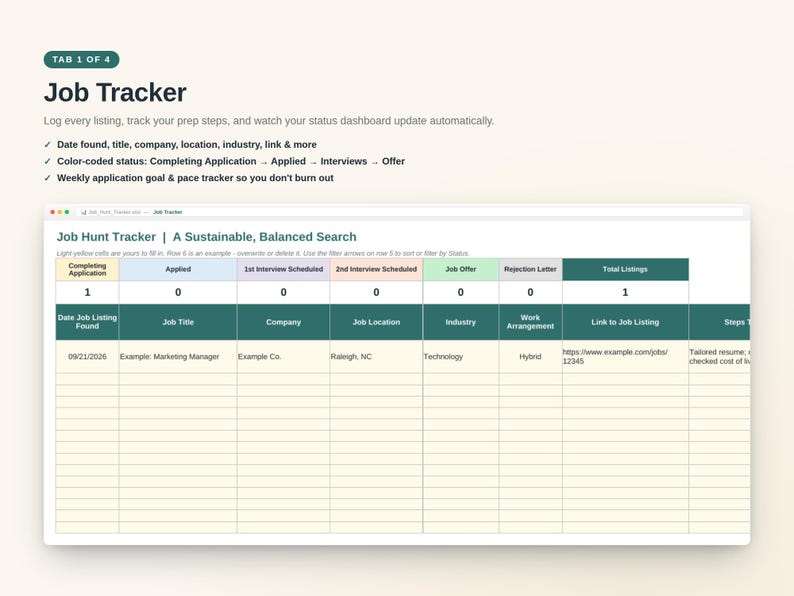Click the 'Job Tracker' tab name in title bar

168,212
